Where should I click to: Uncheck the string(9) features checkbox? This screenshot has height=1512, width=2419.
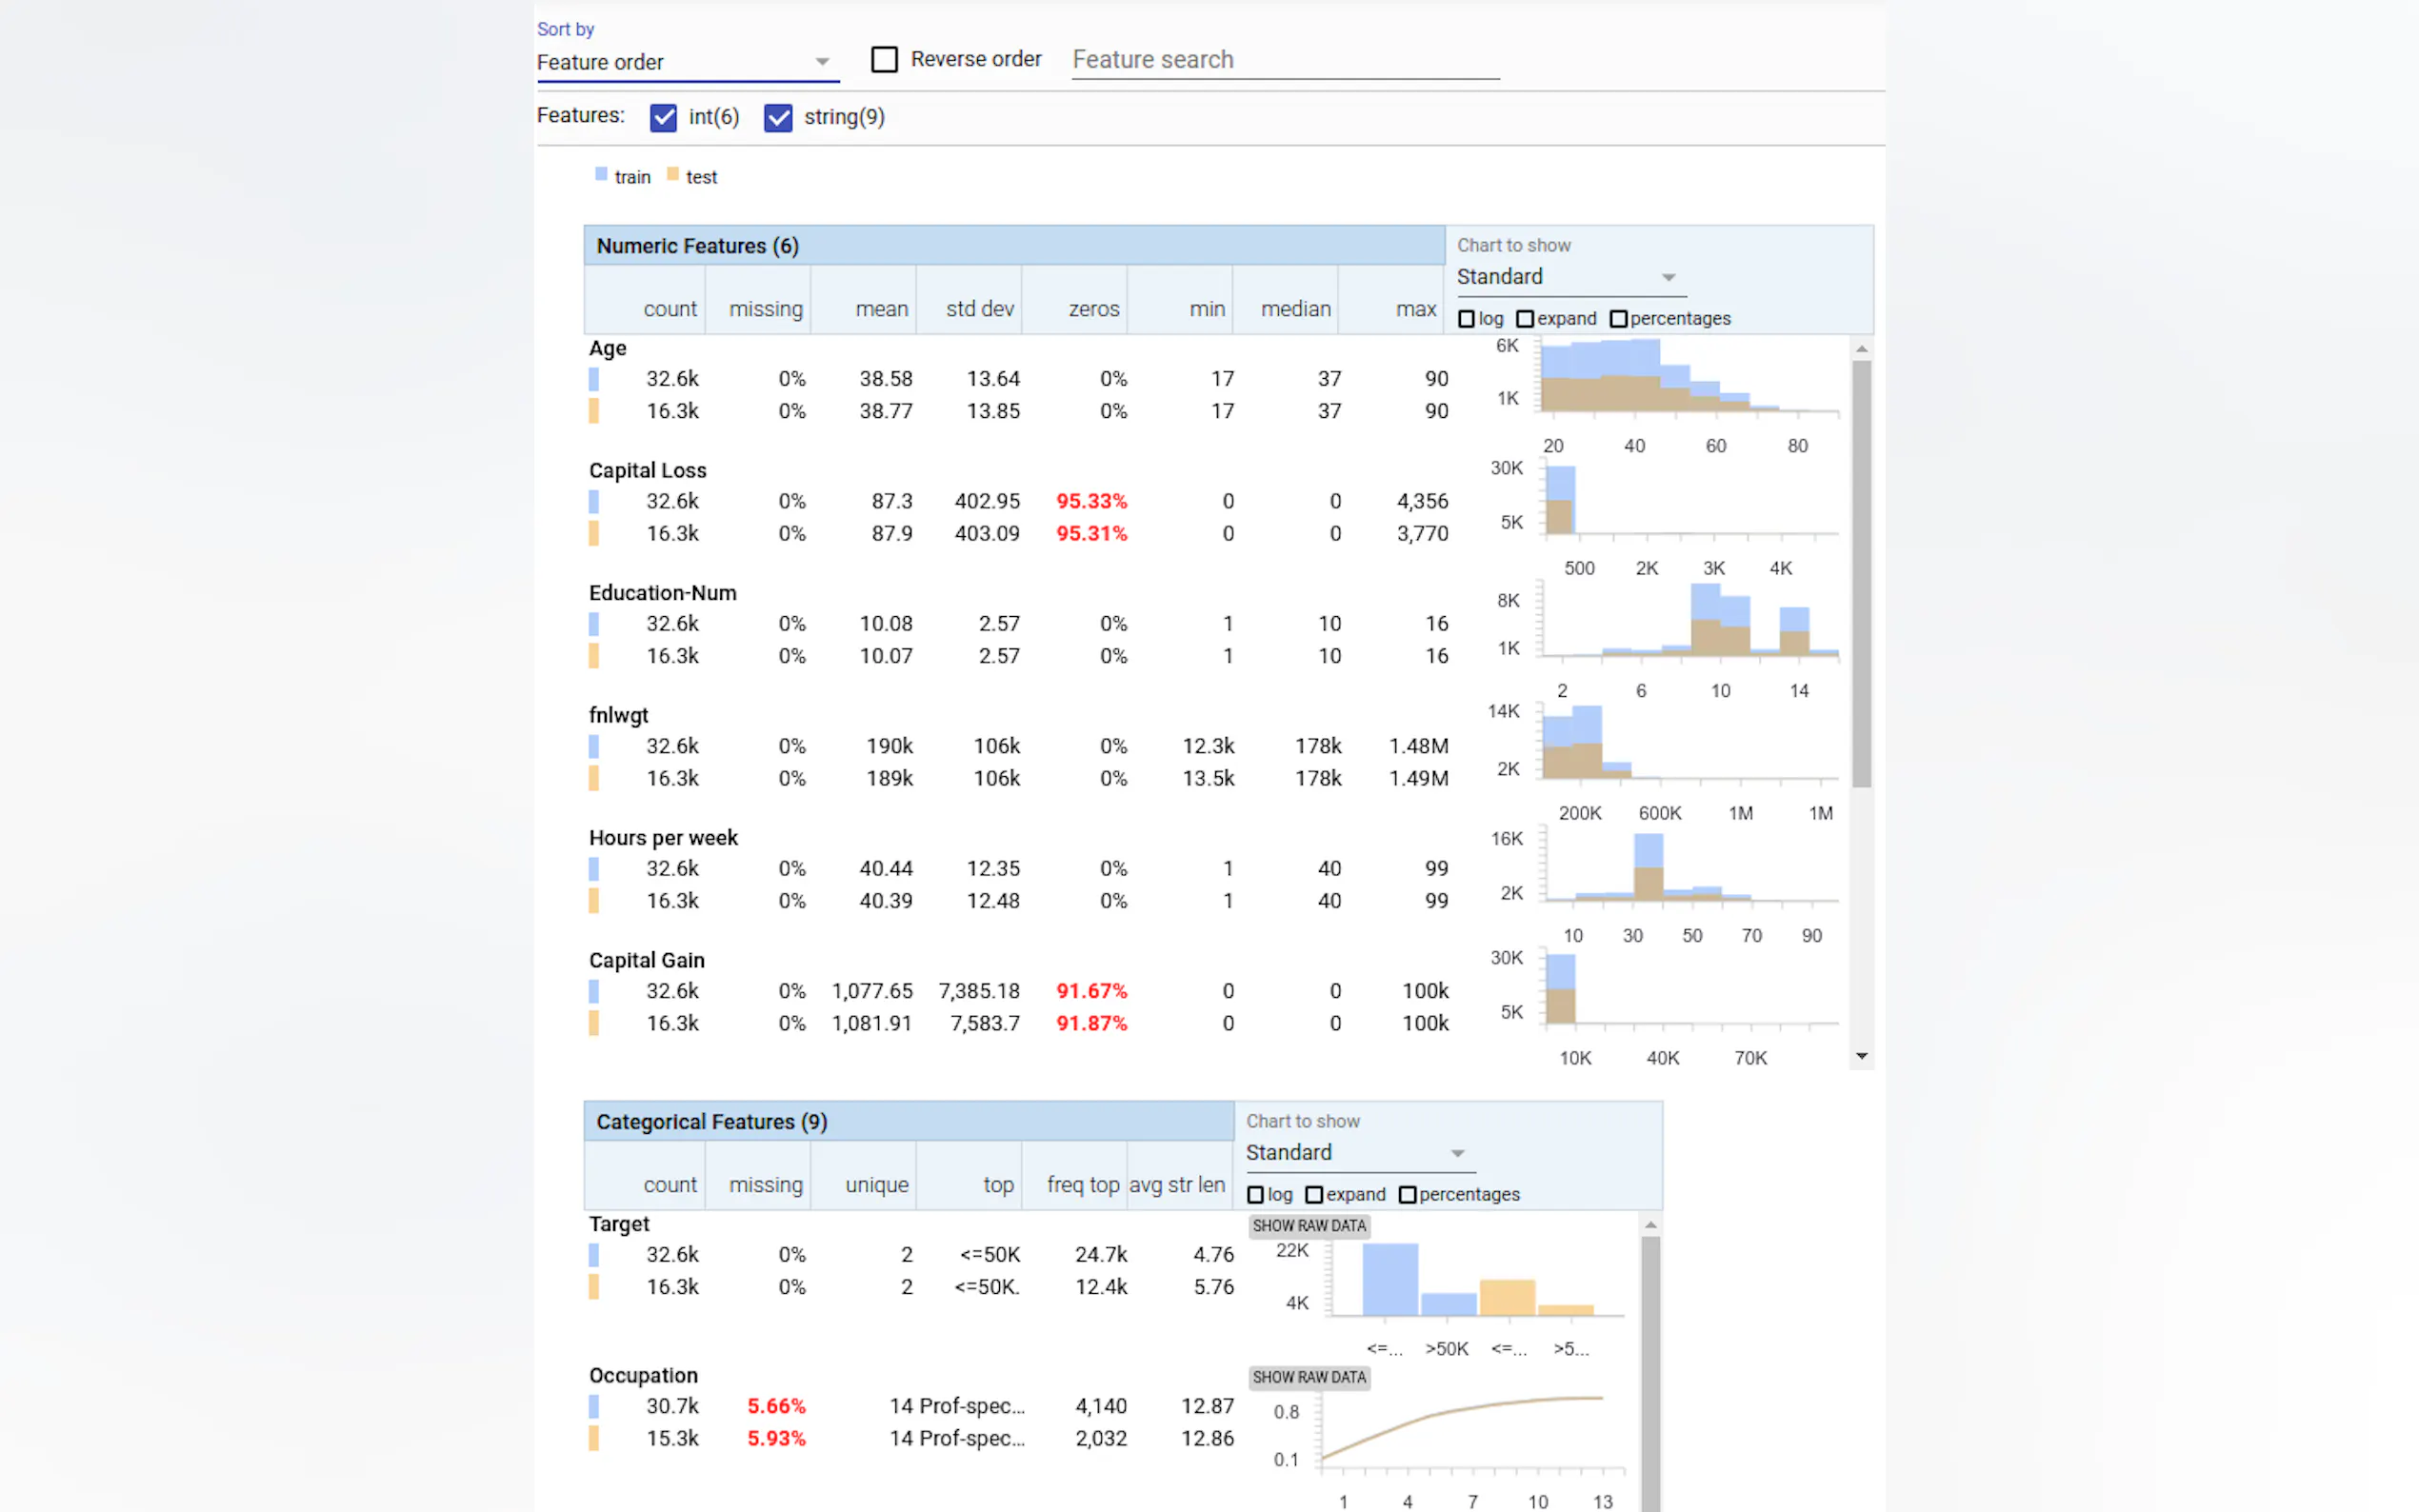click(x=778, y=118)
